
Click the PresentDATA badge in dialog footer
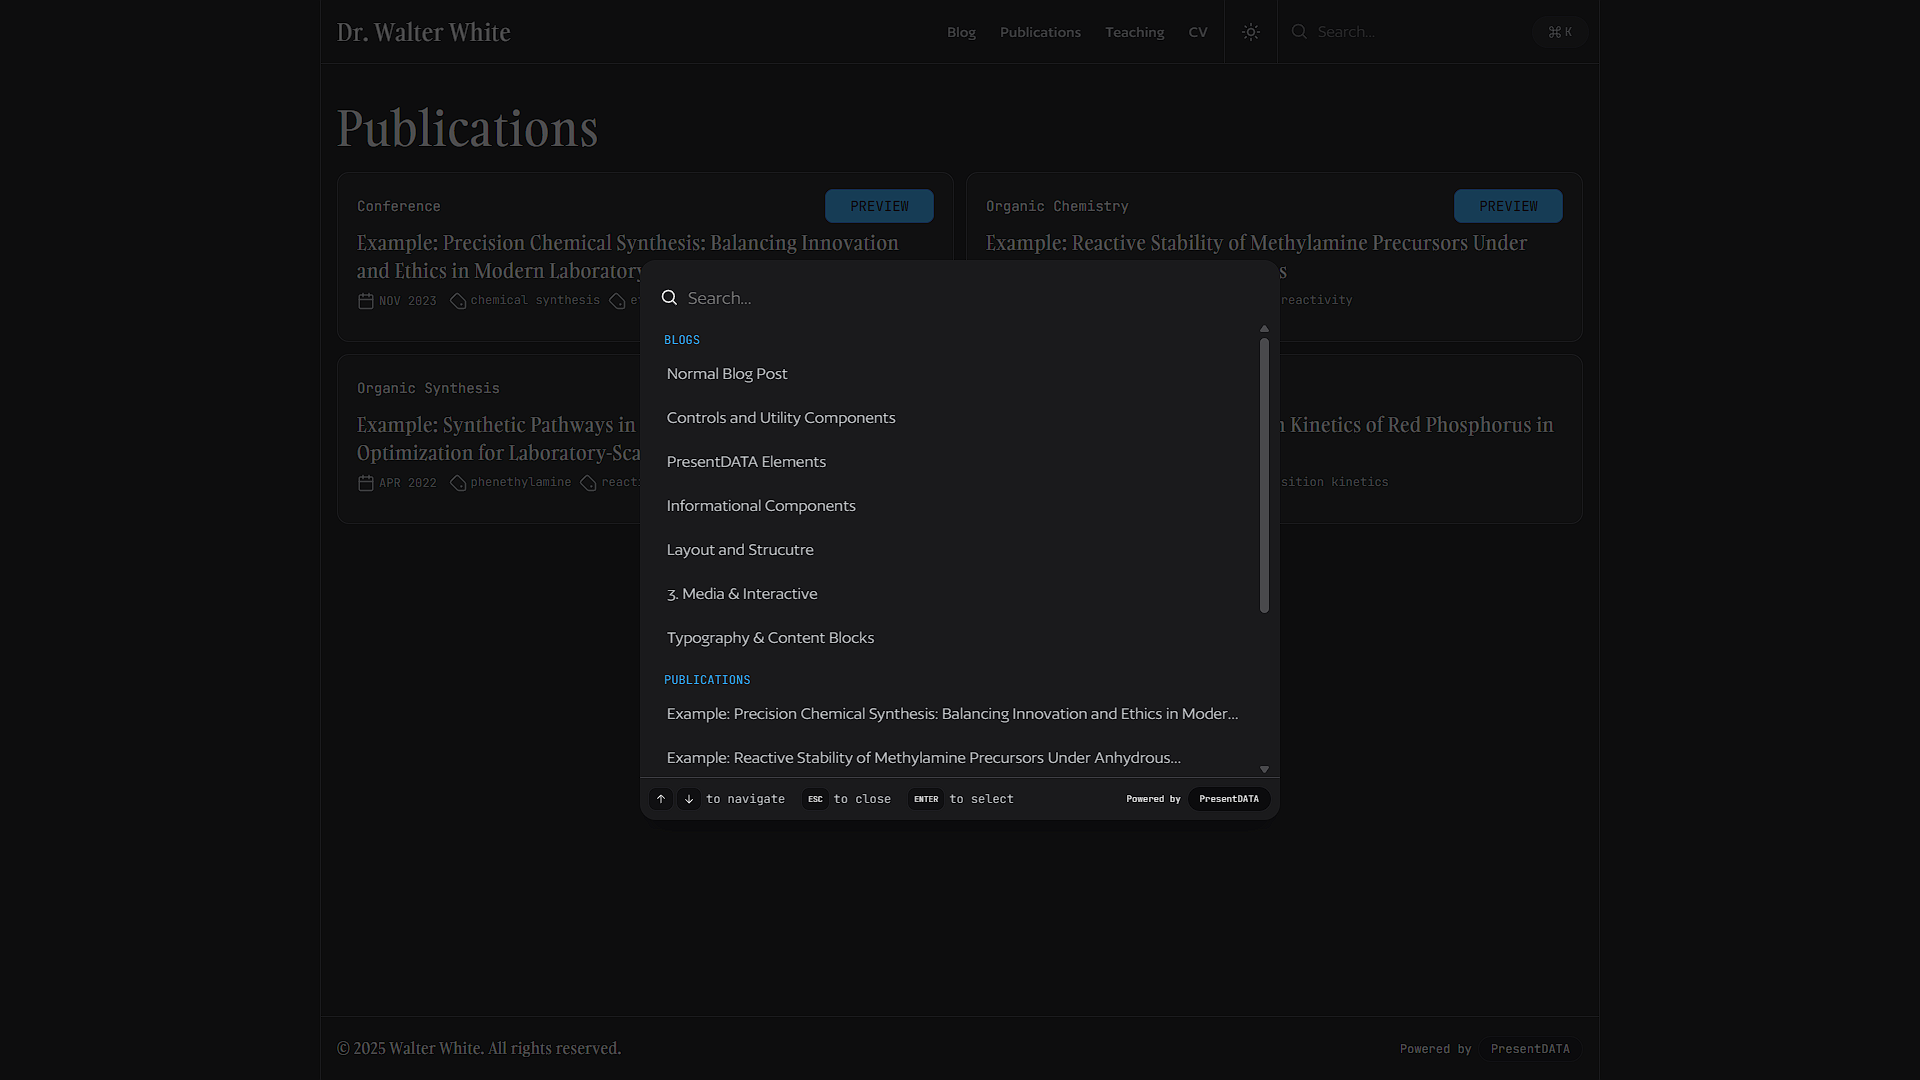click(x=1228, y=799)
